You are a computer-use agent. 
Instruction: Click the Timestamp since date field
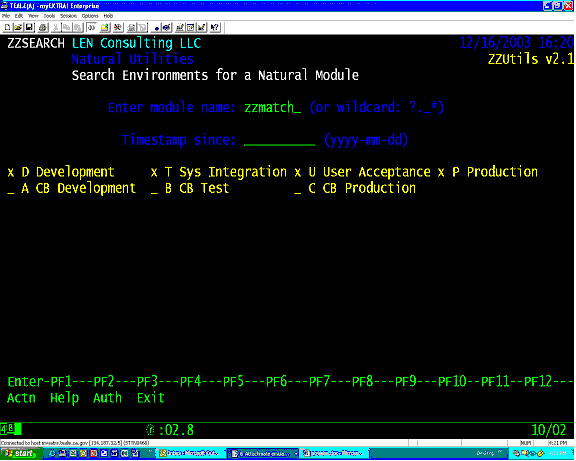(x=280, y=140)
